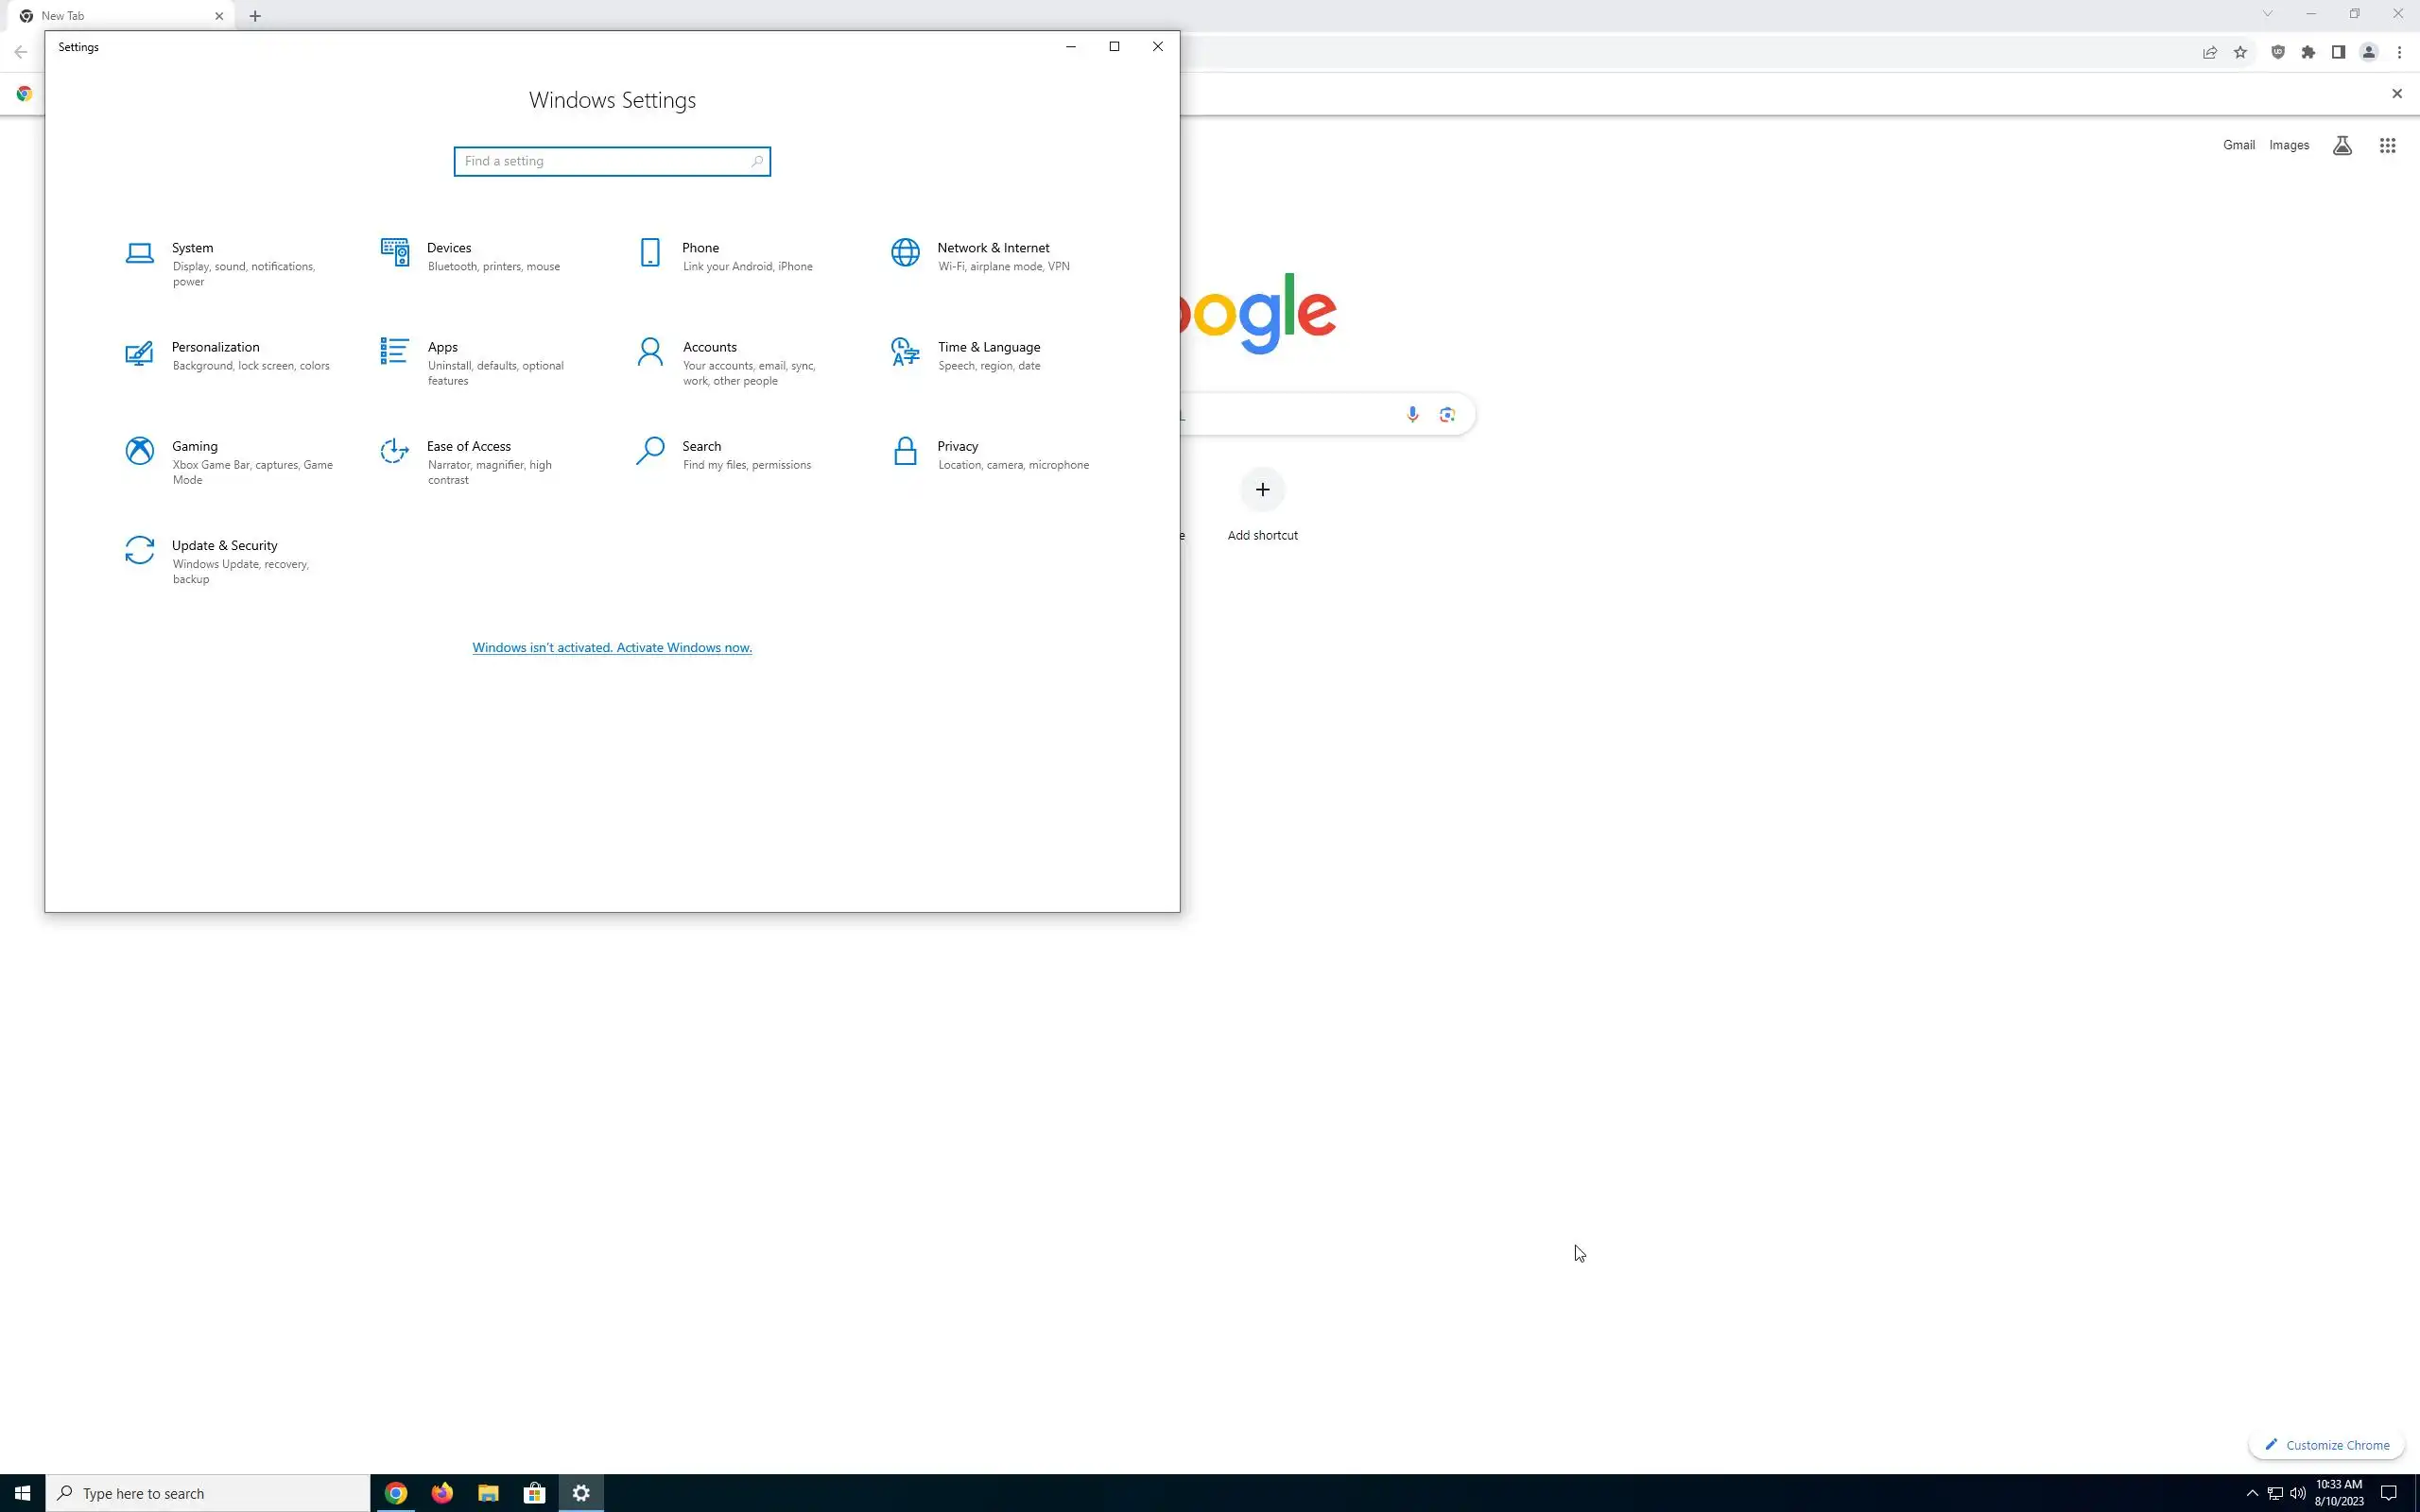This screenshot has width=2420, height=1512.
Task: Open Accounts settings category
Action: [709, 348]
